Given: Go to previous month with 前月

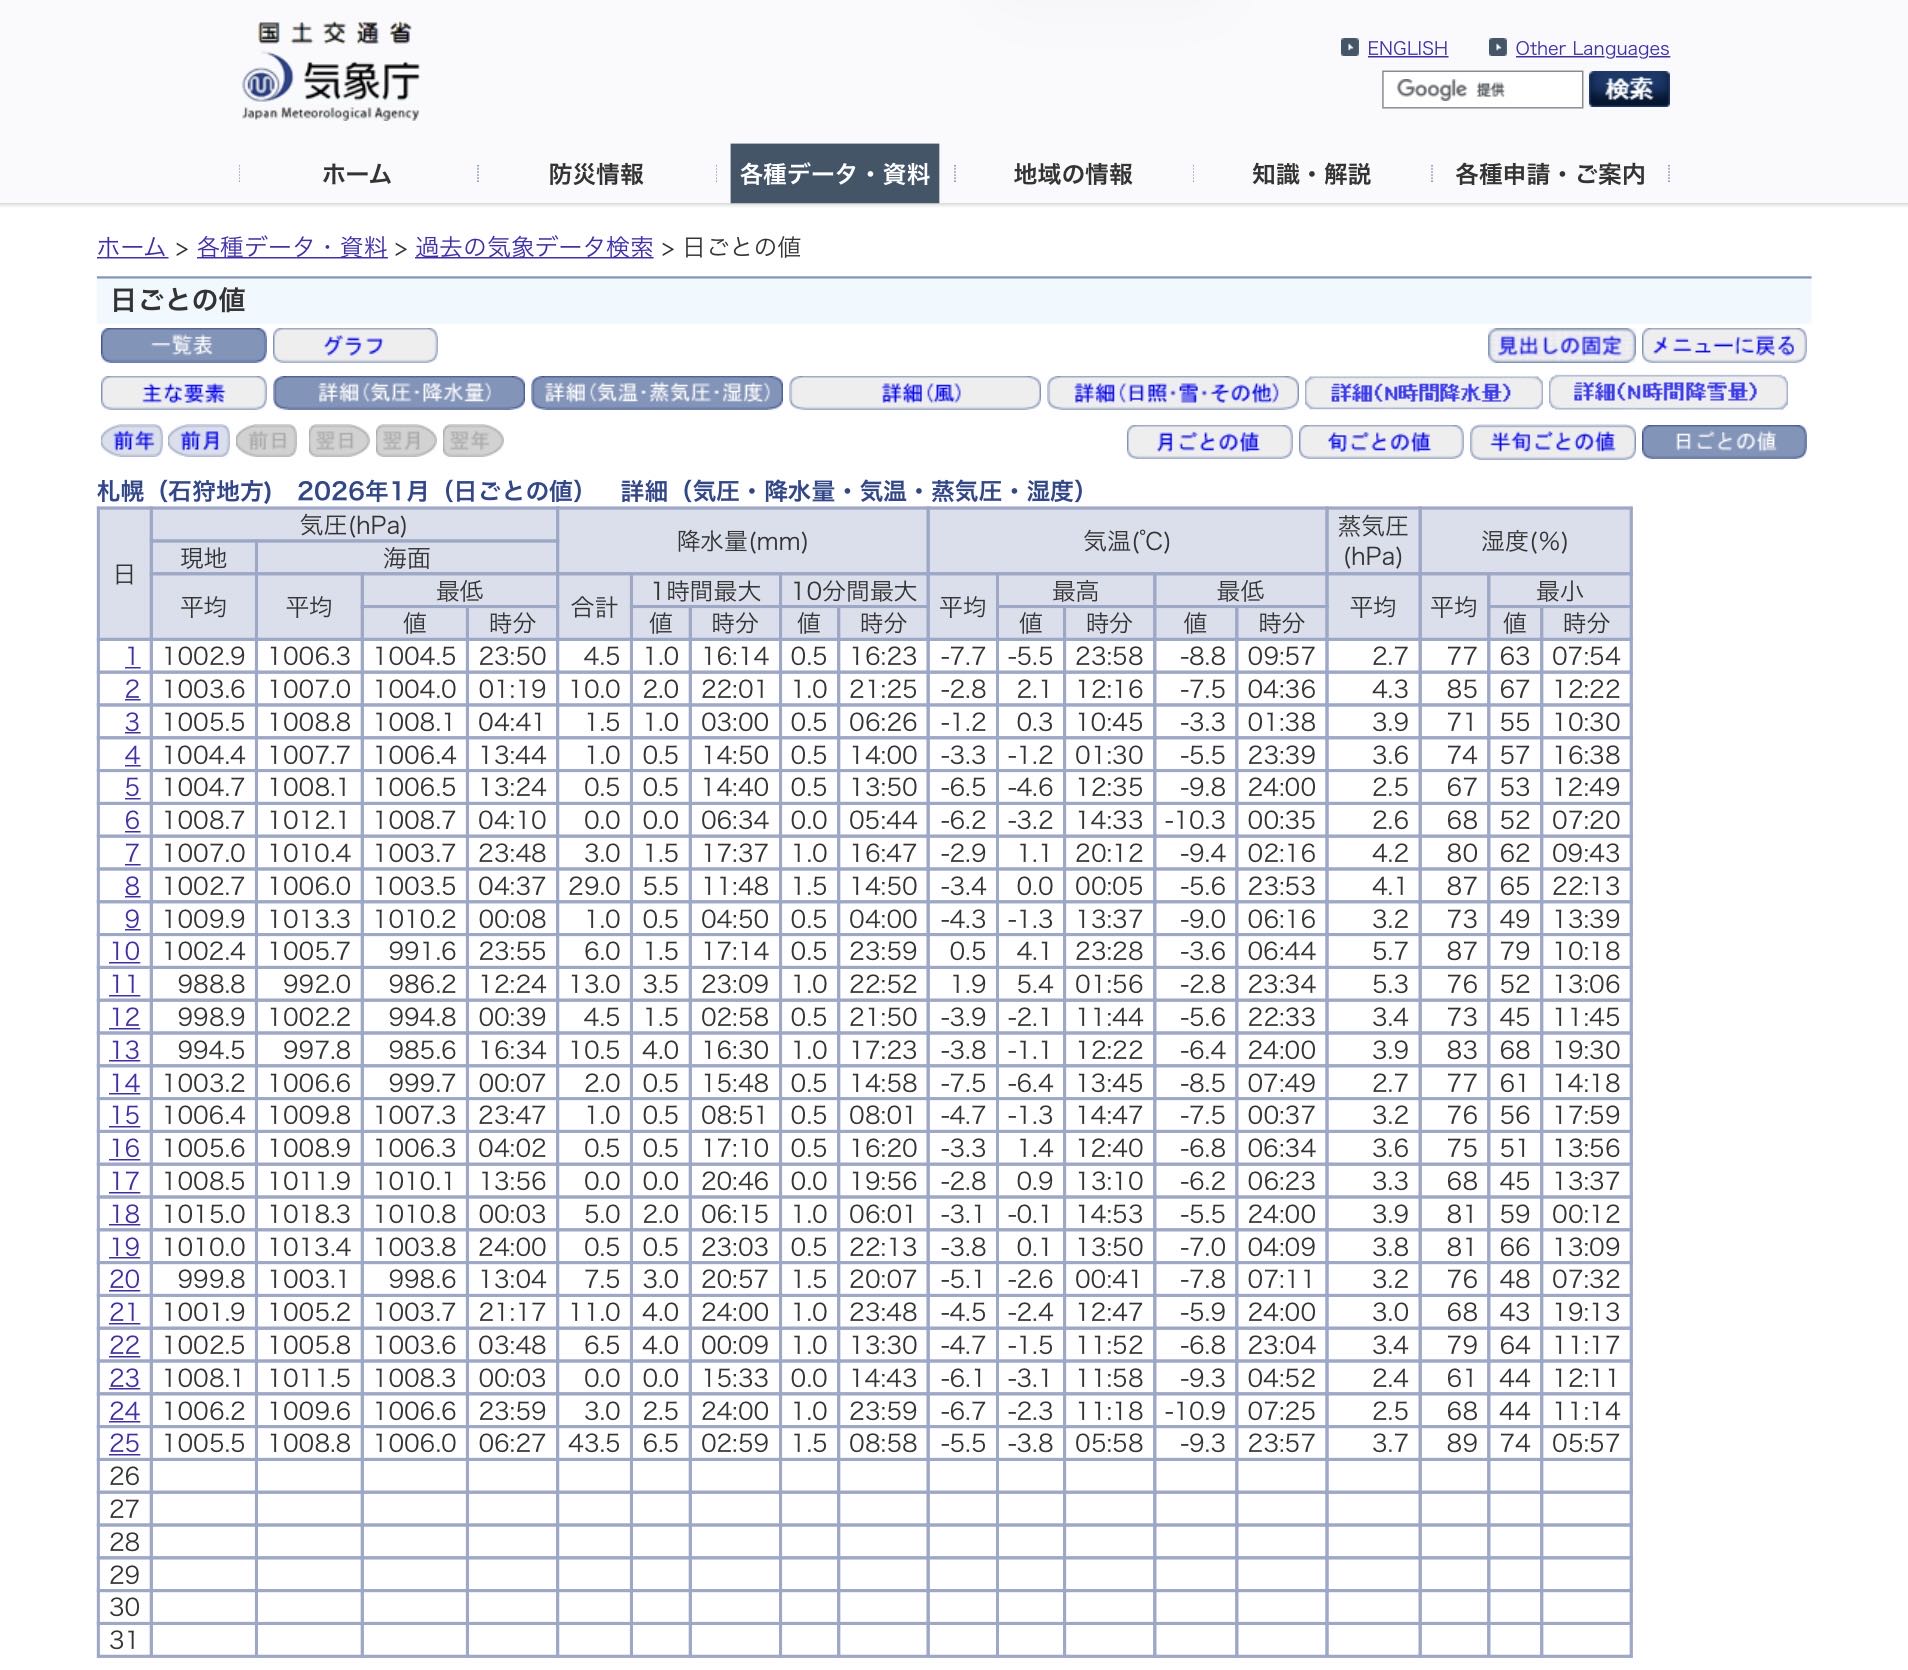Looking at the screenshot, I should coord(199,440).
